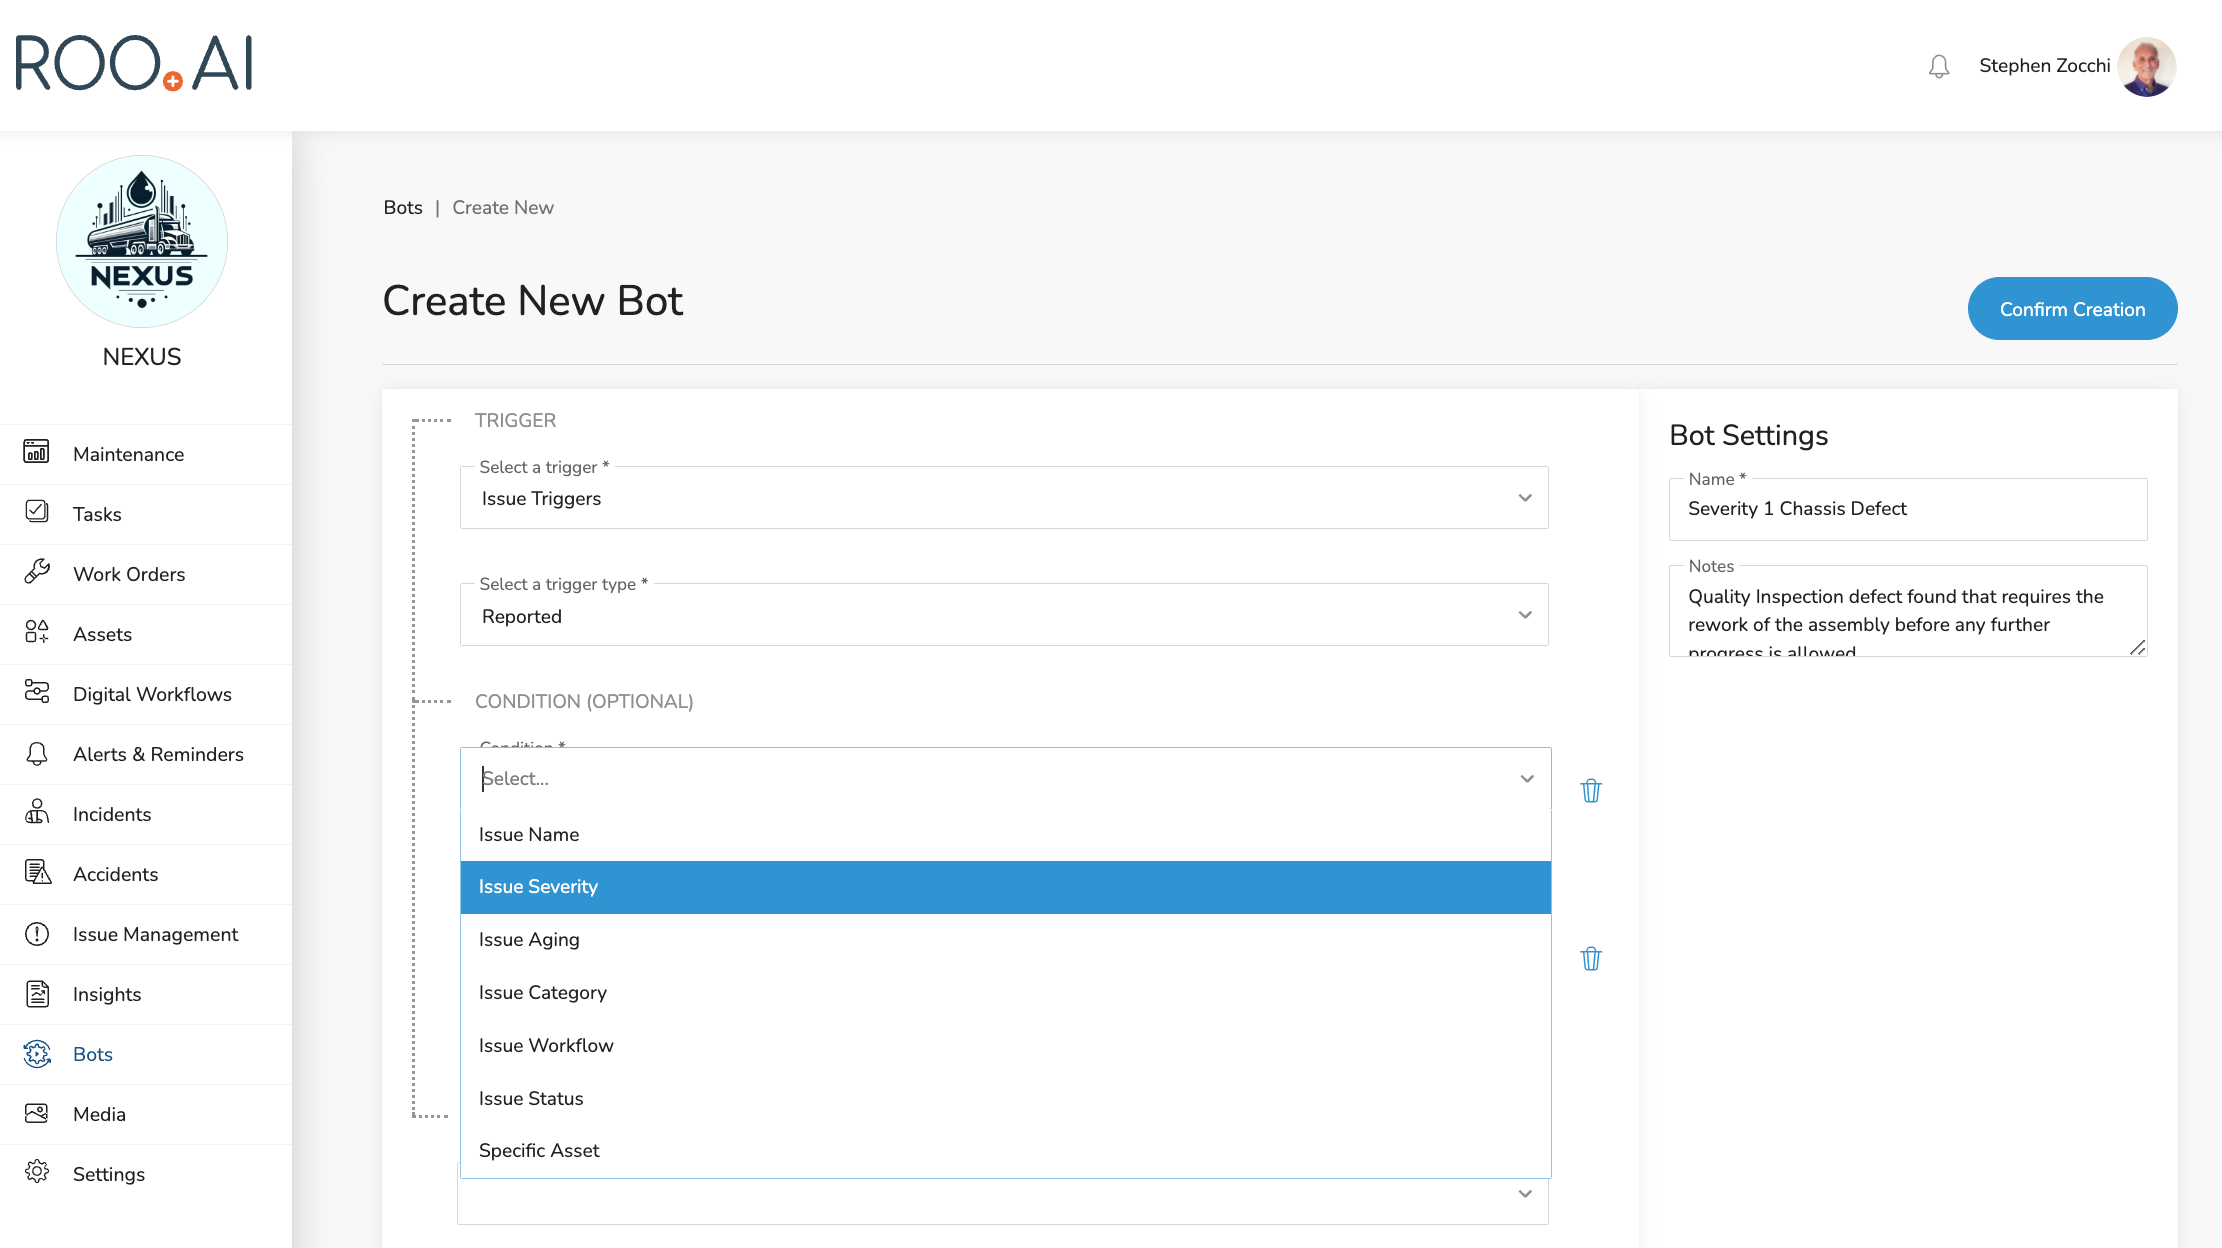Click the Digital Workflows sidebar icon
The height and width of the screenshot is (1248, 2222).
coord(36,693)
